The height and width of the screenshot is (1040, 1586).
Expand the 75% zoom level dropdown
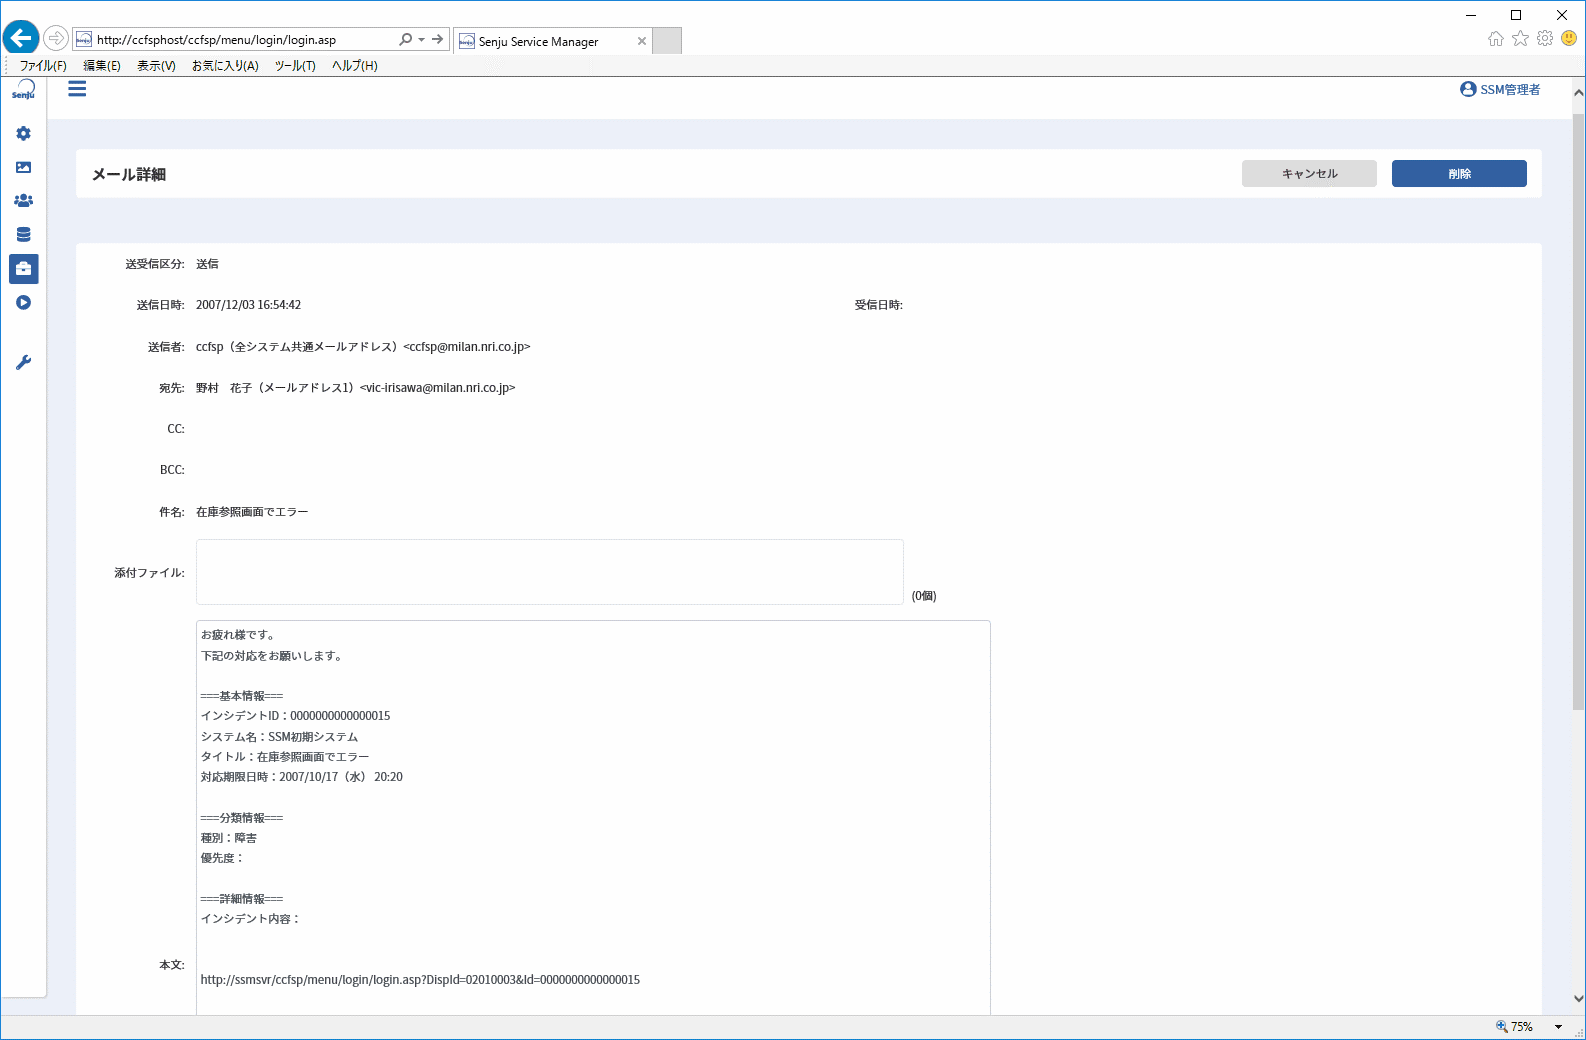click(x=1558, y=1027)
